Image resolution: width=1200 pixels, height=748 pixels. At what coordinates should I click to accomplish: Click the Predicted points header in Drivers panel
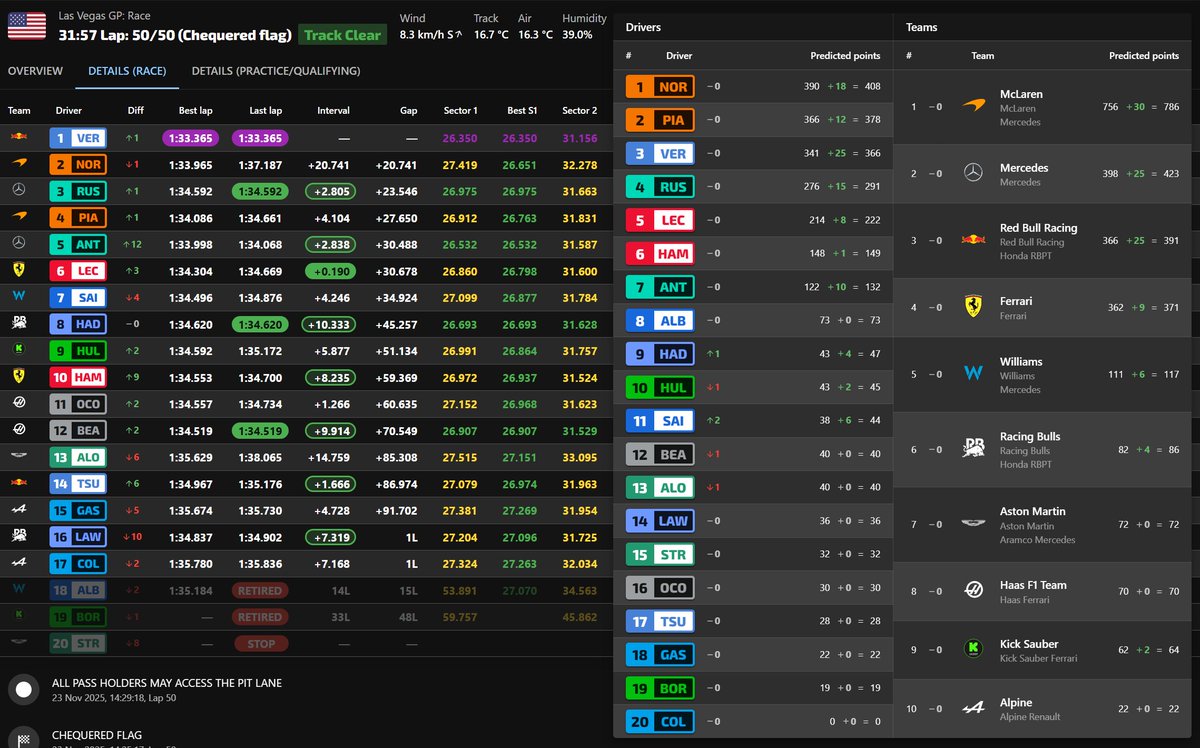(845, 56)
